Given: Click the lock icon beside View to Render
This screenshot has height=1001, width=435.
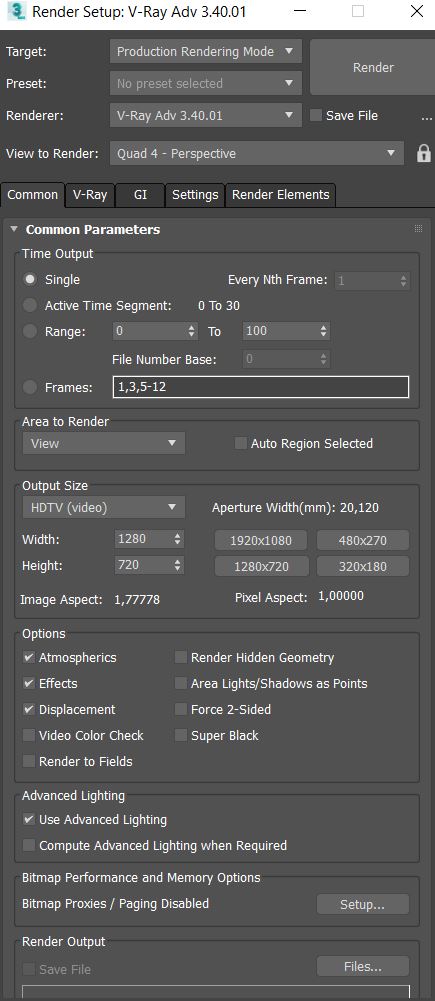Looking at the screenshot, I should 424,154.
